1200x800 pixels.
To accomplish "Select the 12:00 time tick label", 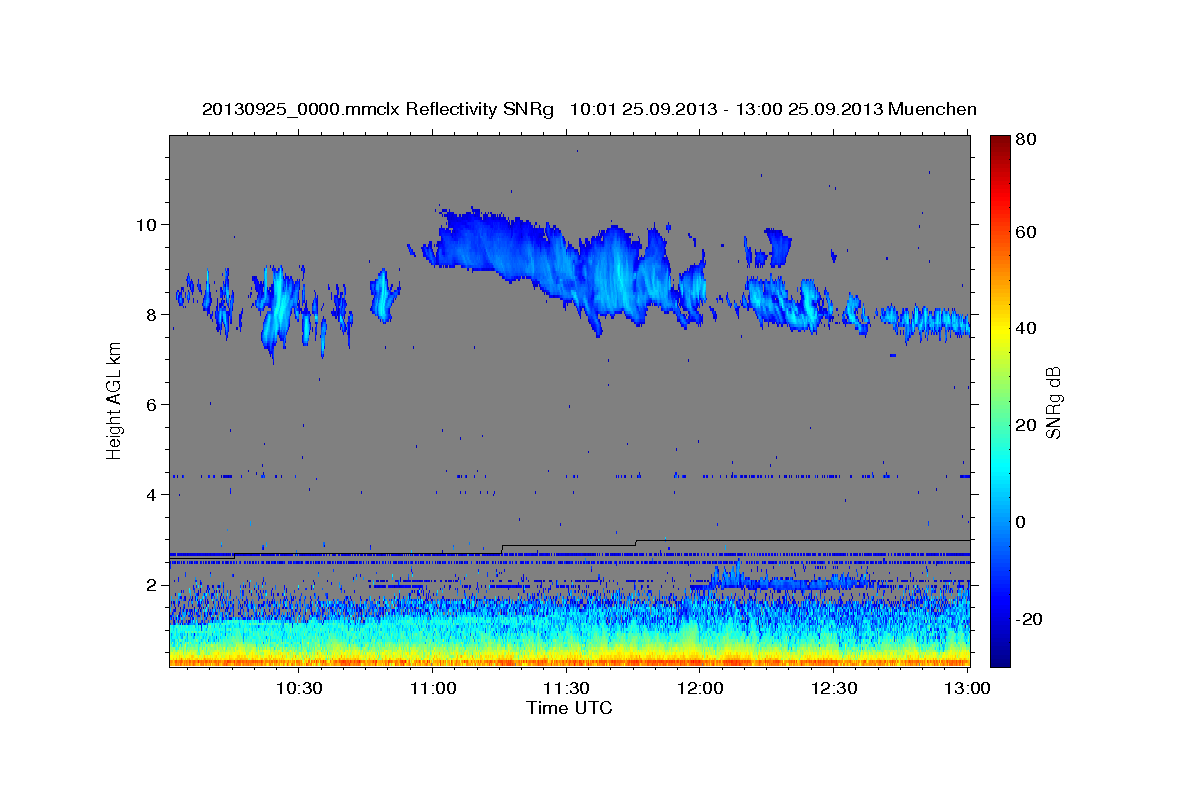I will tap(701, 689).
